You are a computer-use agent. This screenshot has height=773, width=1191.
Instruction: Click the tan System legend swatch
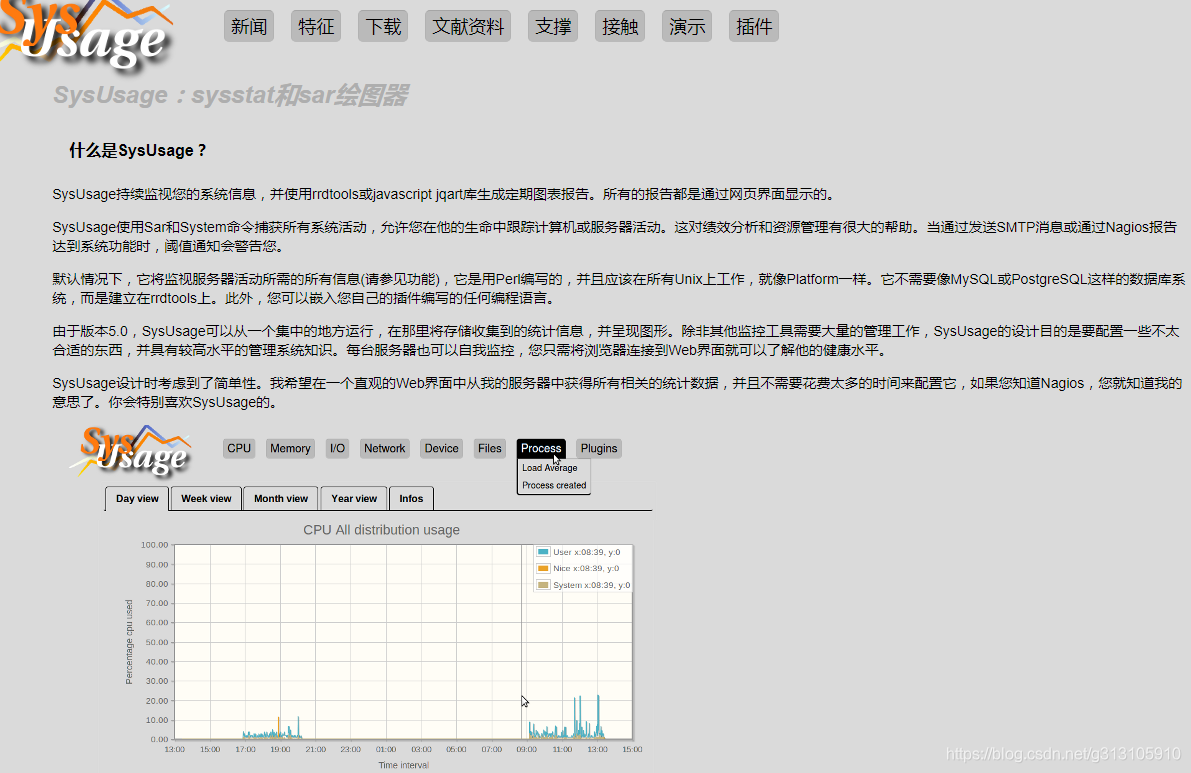[543, 585]
